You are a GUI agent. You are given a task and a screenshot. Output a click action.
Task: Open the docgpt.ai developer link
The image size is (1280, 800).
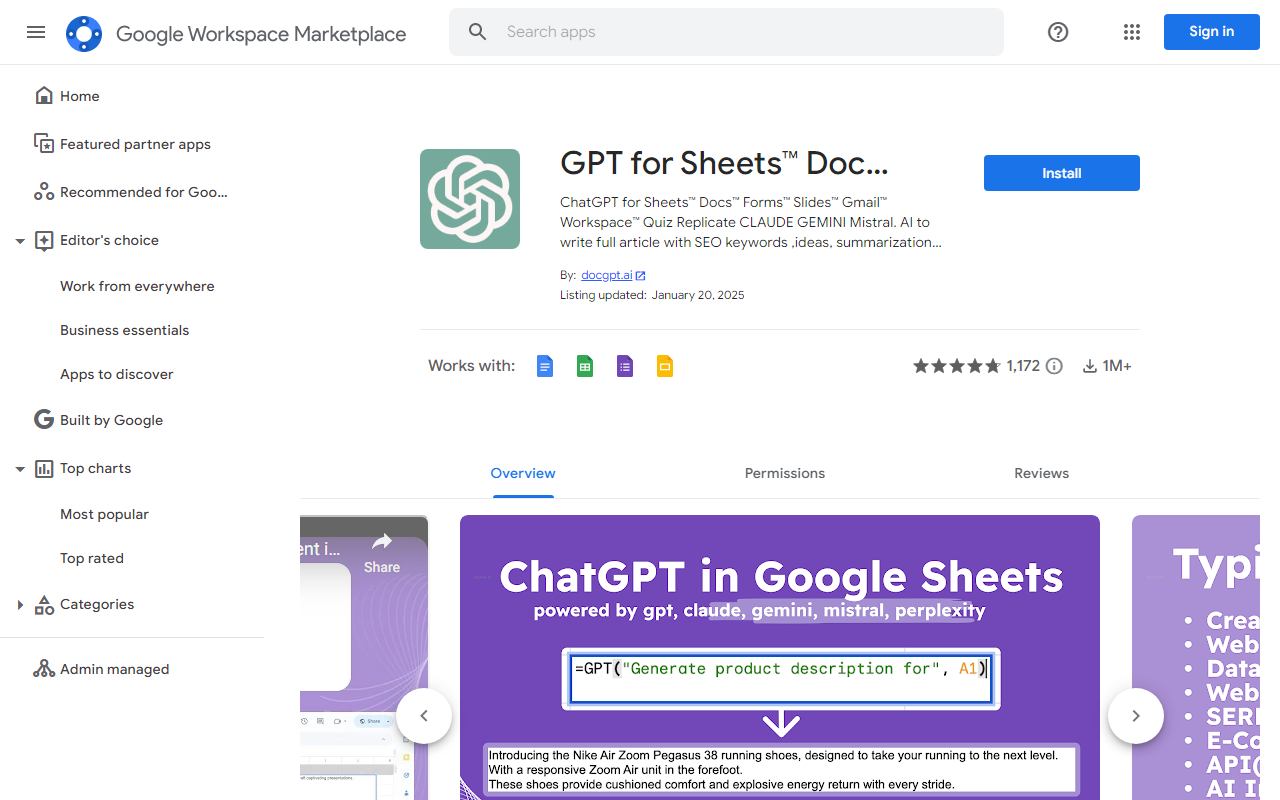coord(607,275)
